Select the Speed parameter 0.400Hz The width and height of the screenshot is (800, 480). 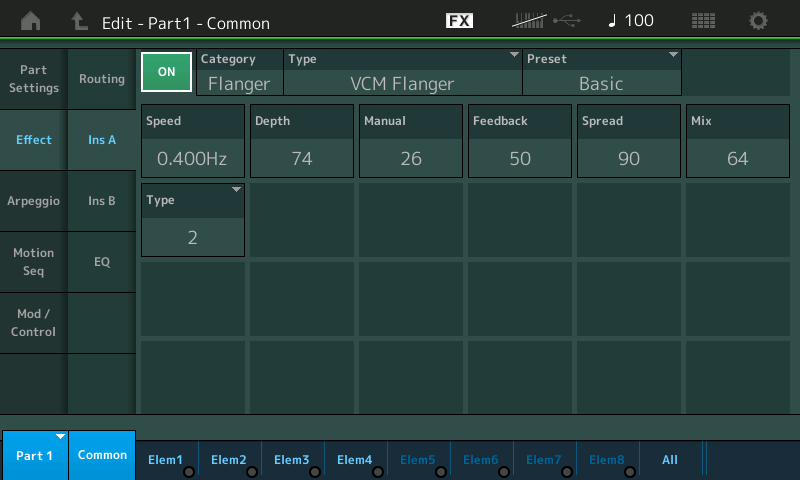click(x=193, y=141)
